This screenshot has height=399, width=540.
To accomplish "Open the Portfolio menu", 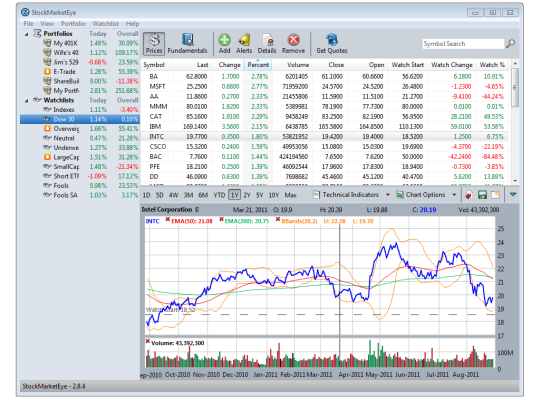I will coord(73,24).
